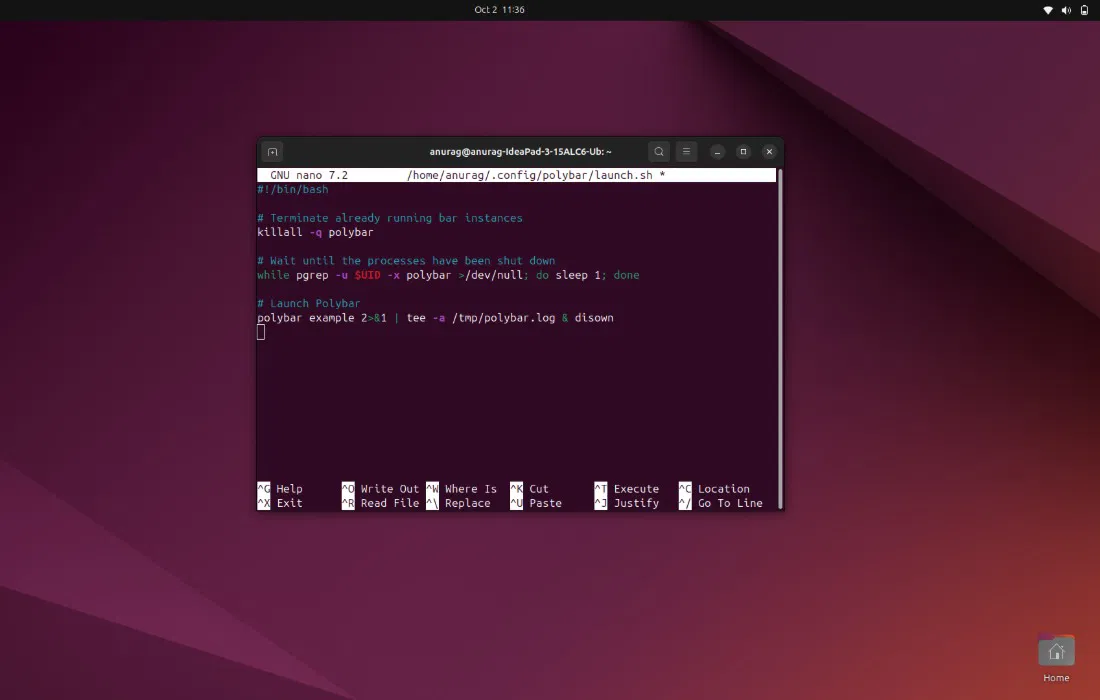This screenshot has height=700, width=1100.
Task: Click the terminal search icon
Action: pos(658,152)
